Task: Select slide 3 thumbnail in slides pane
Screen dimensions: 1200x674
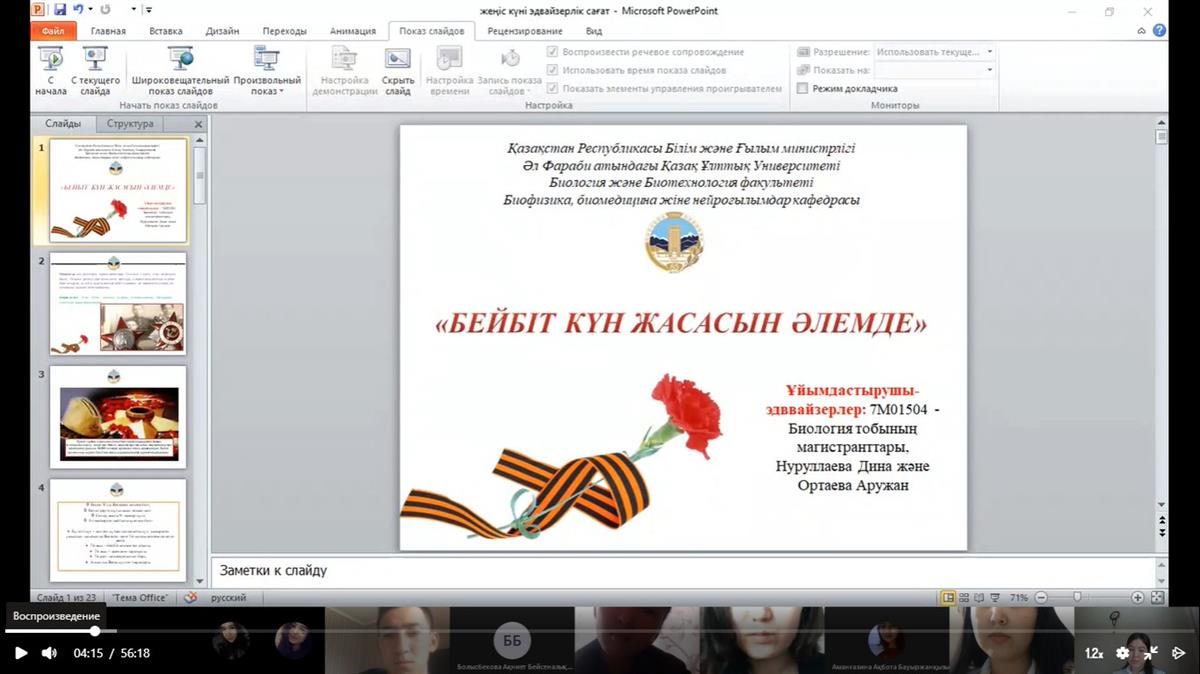Action: pyautogui.click(x=118, y=416)
